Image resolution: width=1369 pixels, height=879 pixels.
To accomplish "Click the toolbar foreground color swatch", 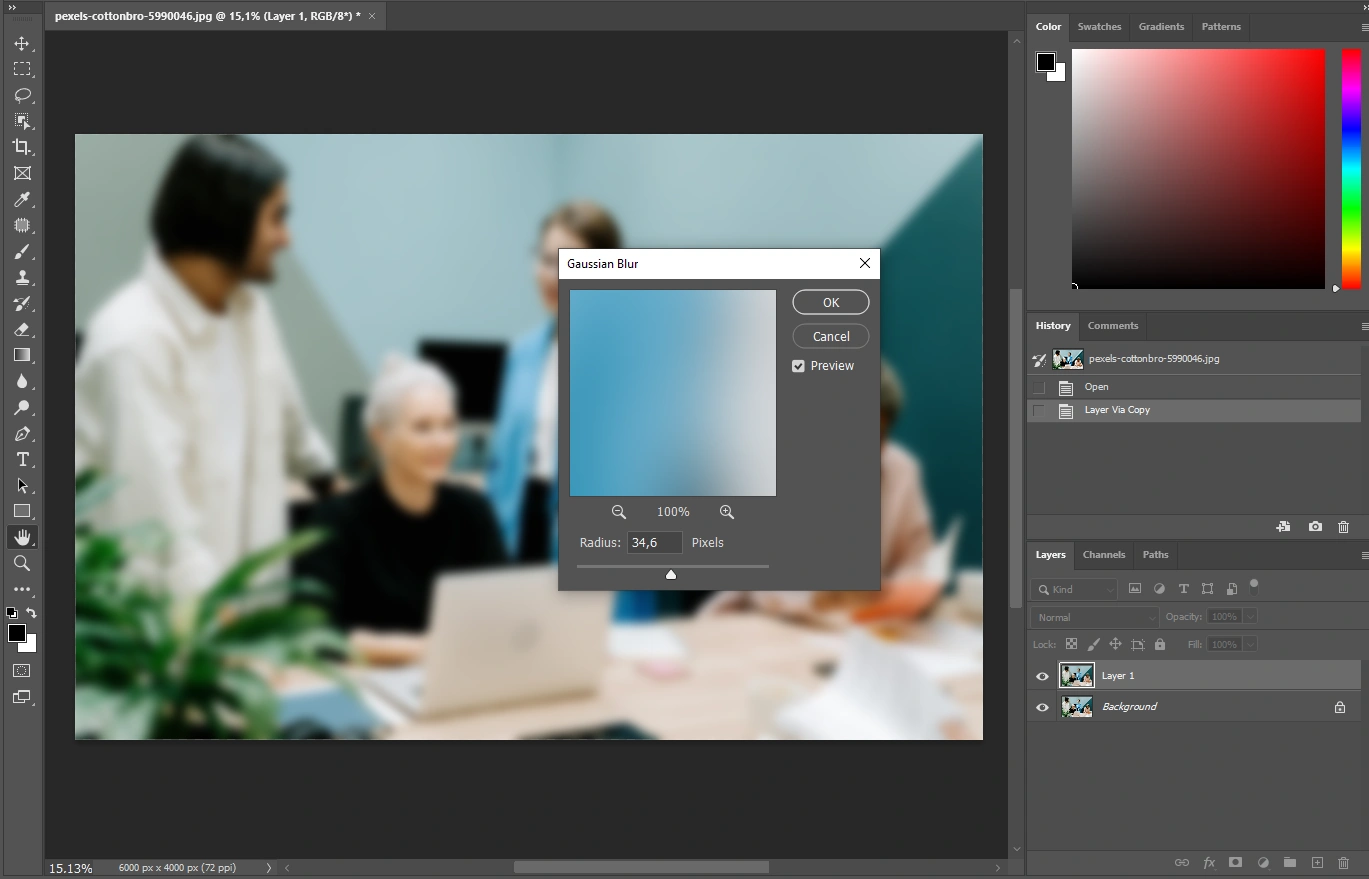I will (x=17, y=633).
